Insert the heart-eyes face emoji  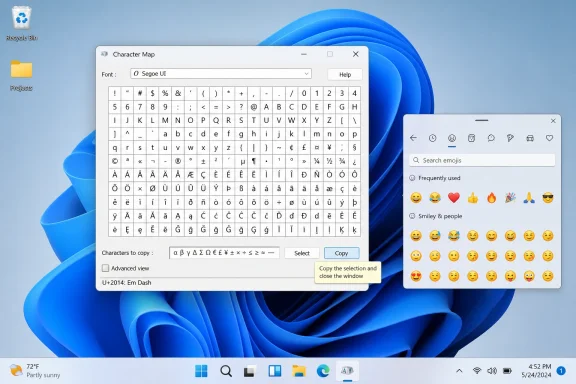point(416,276)
